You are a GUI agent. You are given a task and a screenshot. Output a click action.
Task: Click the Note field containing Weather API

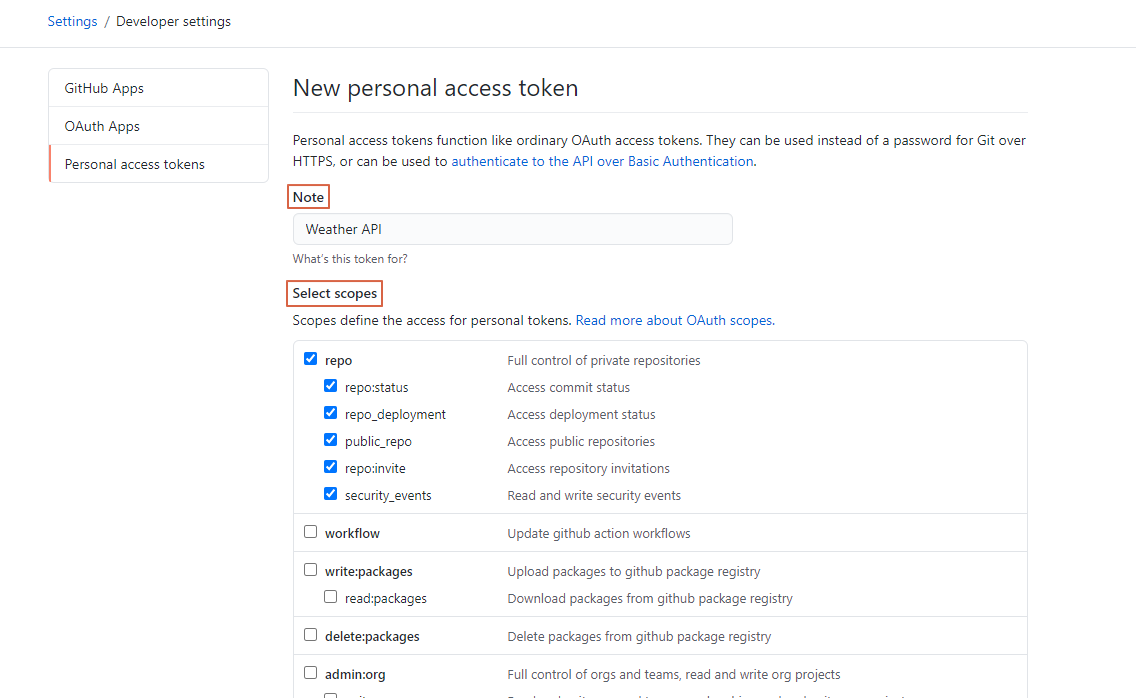[x=512, y=229]
